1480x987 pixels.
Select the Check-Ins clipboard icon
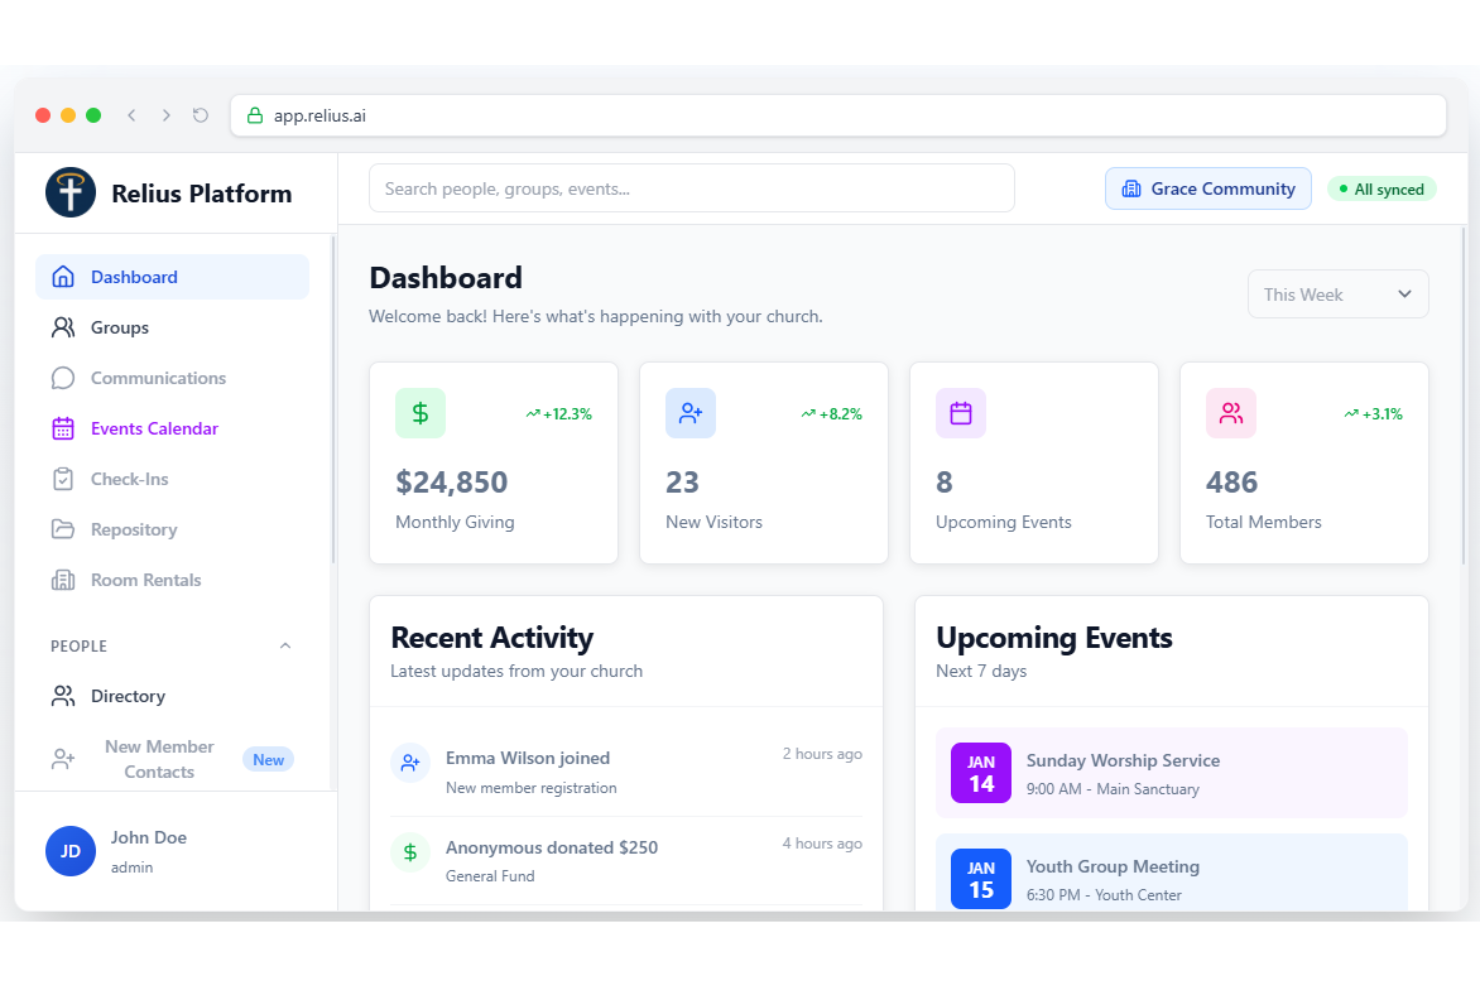[63, 479]
